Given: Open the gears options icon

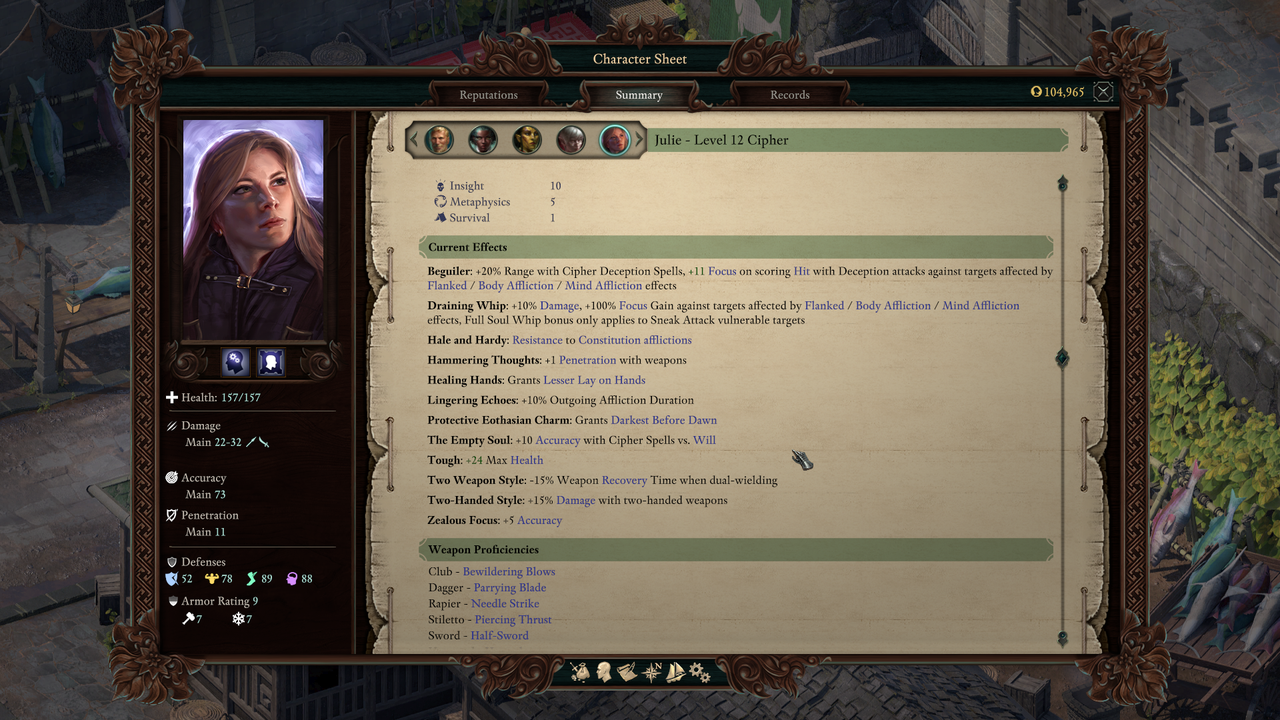Looking at the screenshot, I should coord(699,672).
